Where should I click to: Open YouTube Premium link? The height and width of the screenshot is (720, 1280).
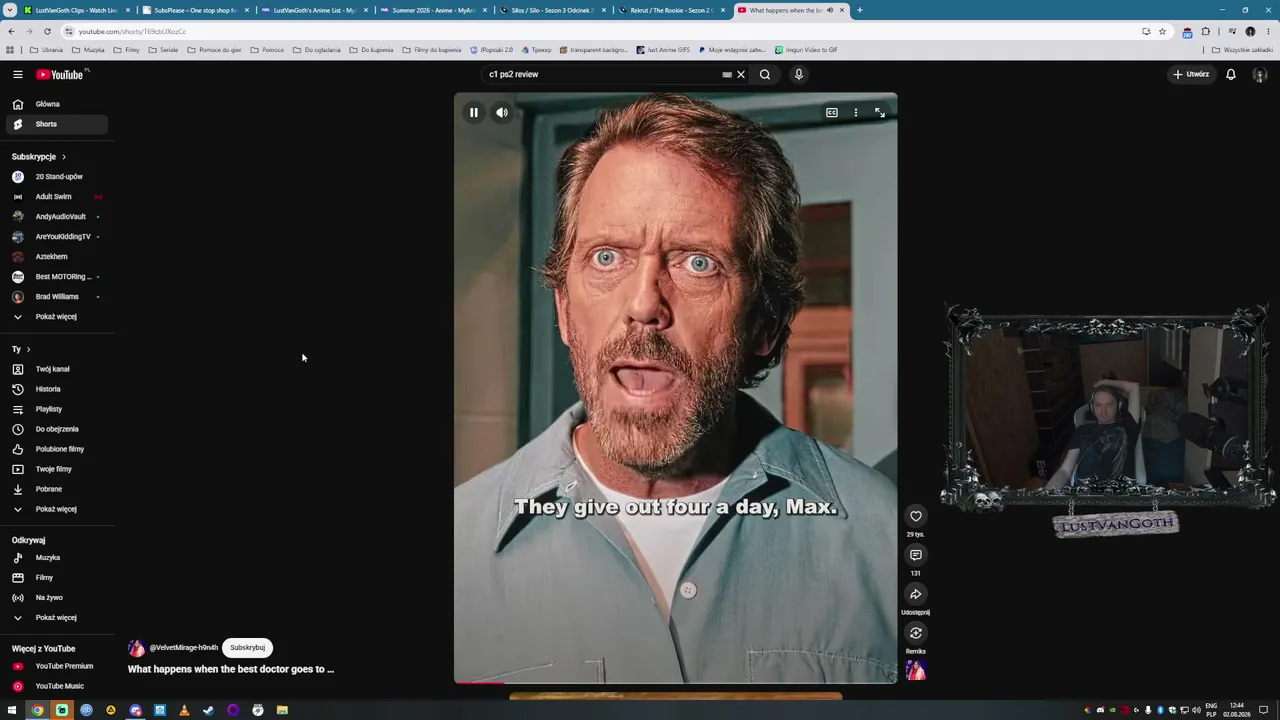[56, 666]
